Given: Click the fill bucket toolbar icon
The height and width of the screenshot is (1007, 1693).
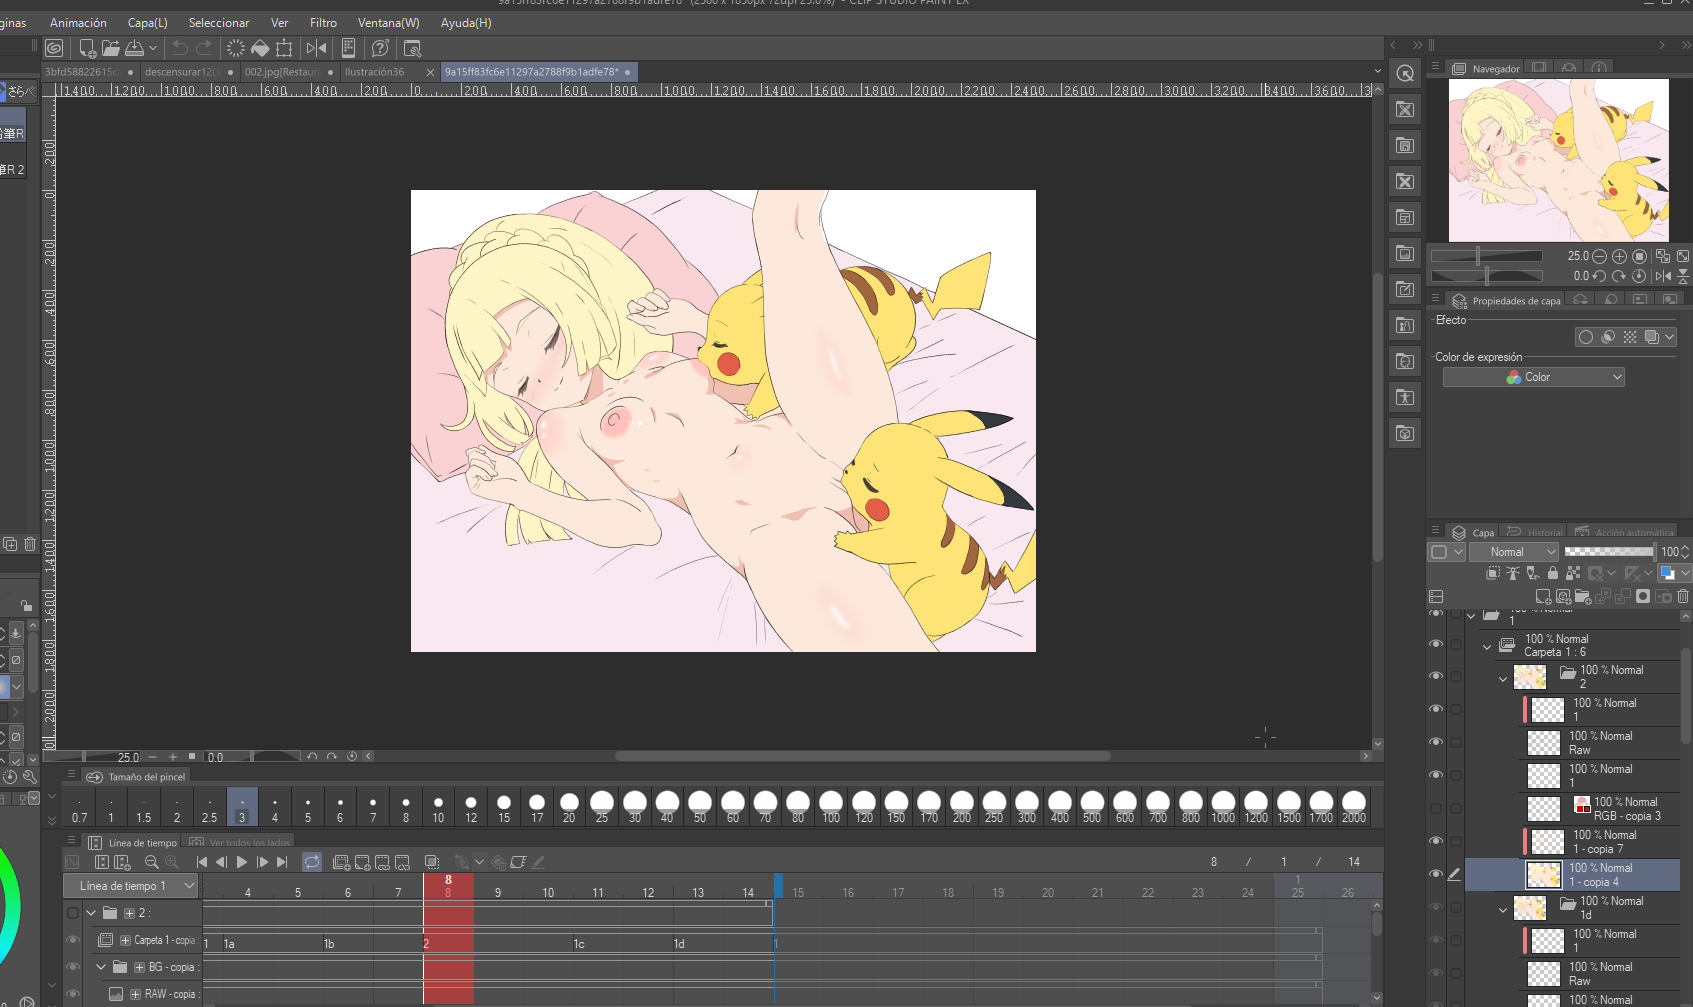Looking at the screenshot, I should (260, 48).
